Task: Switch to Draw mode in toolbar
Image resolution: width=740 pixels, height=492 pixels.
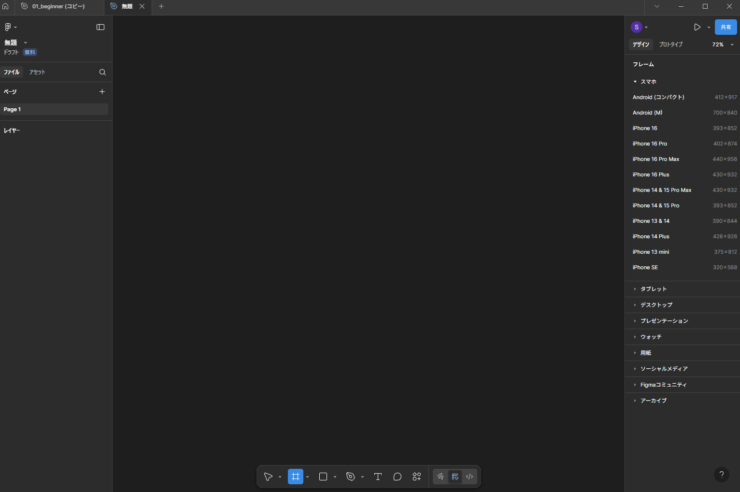Action: pos(440,477)
